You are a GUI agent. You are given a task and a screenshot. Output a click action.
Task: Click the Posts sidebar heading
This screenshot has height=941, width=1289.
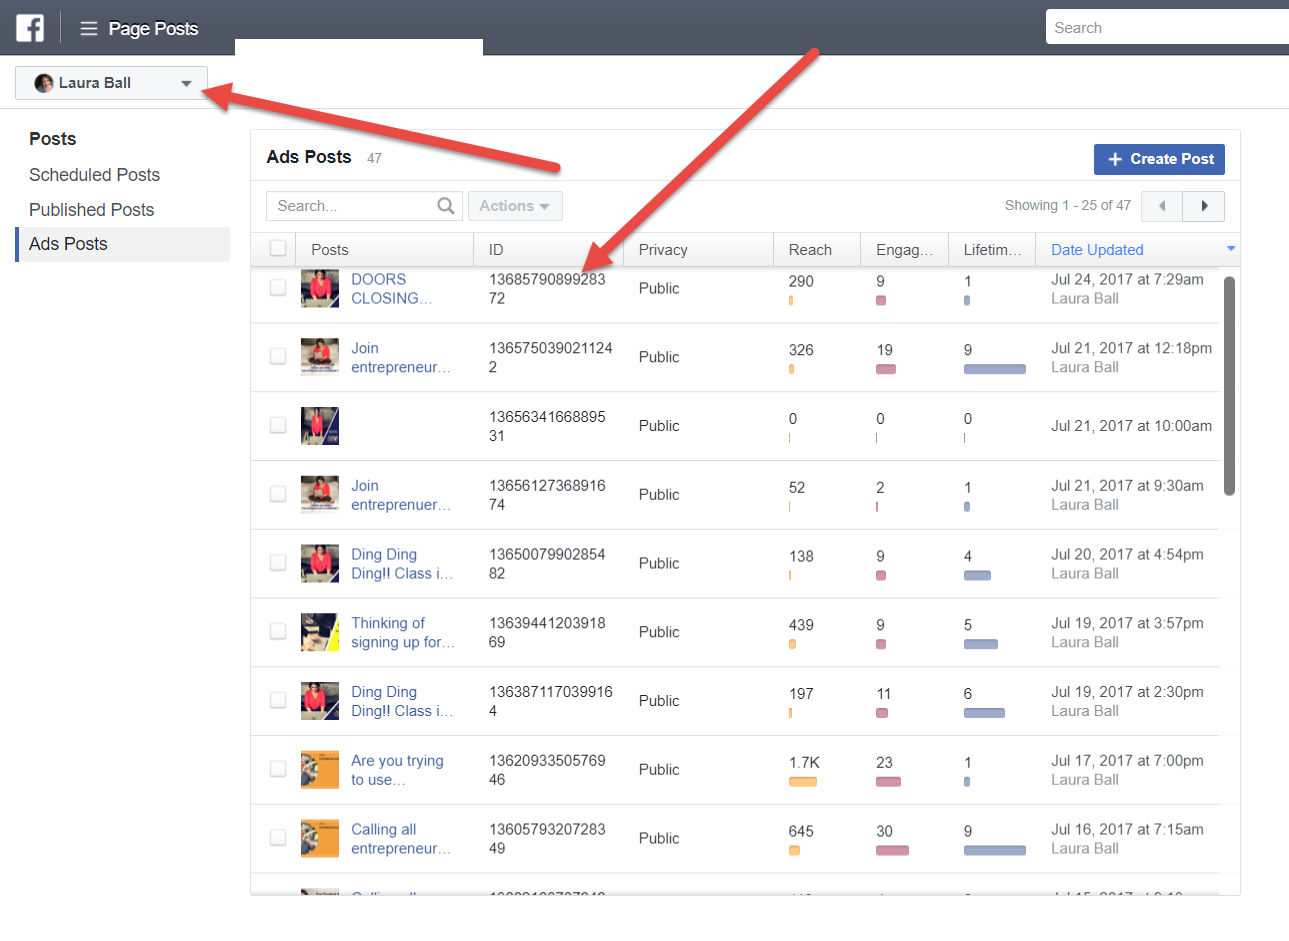point(53,139)
